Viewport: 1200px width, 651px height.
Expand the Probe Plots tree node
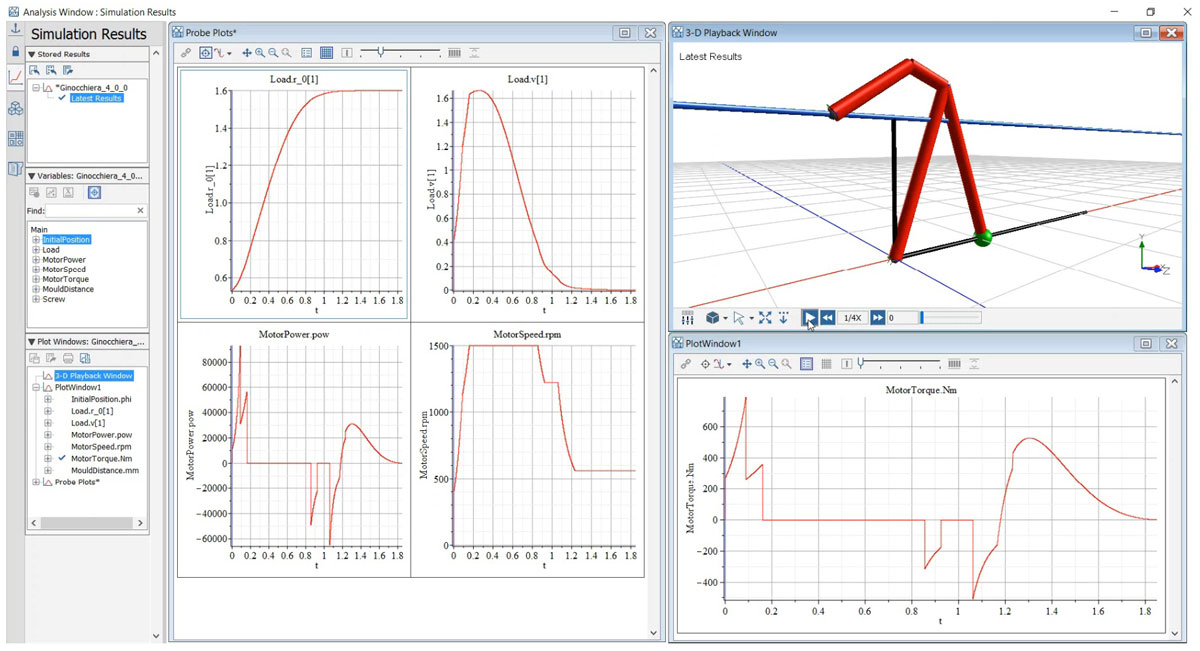[x=37, y=482]
